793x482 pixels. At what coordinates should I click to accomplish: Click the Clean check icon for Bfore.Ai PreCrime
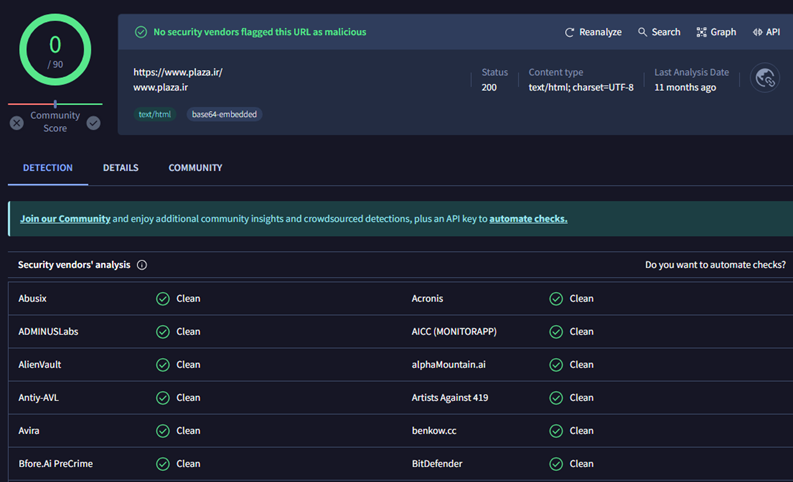pyautogui.click(x=163, y=464)
